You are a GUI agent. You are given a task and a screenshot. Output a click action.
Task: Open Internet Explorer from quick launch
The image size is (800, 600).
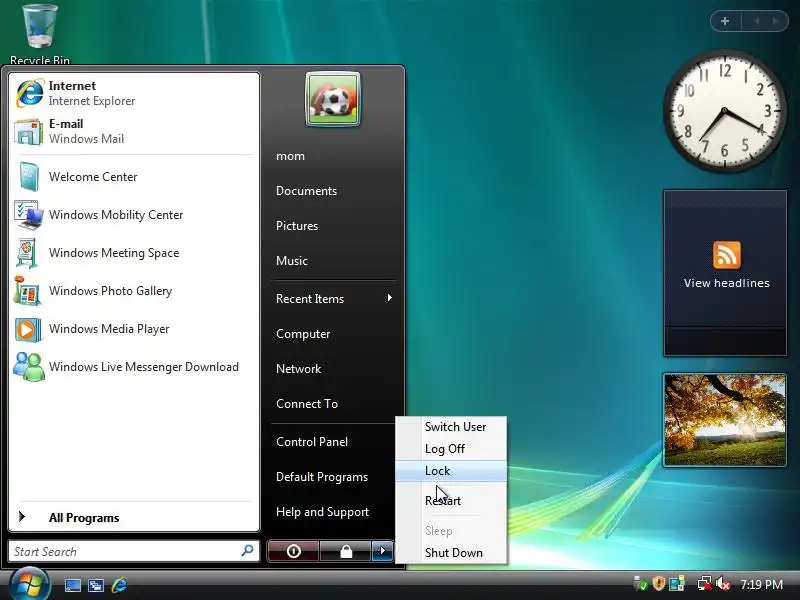click(119, 585)
